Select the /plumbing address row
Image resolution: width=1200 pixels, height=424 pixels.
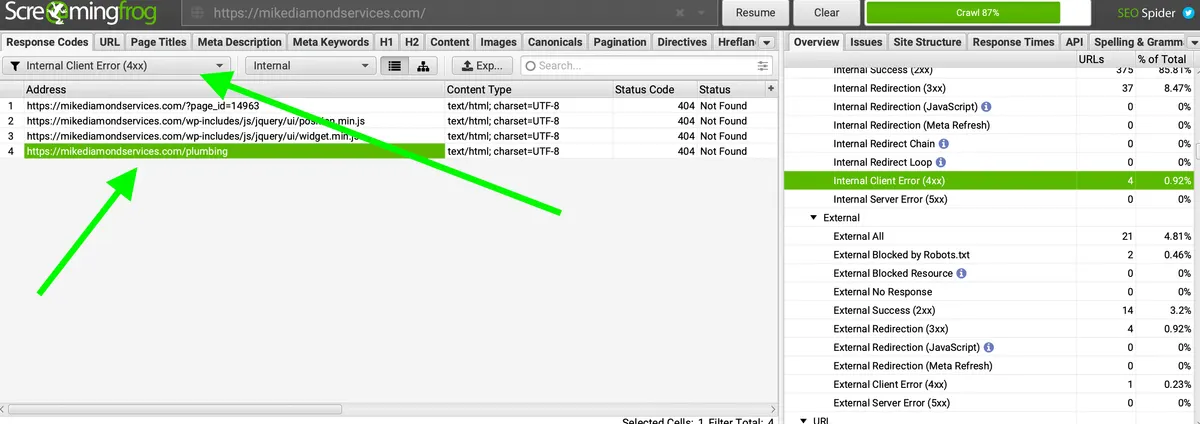click(x=390, y=151)
